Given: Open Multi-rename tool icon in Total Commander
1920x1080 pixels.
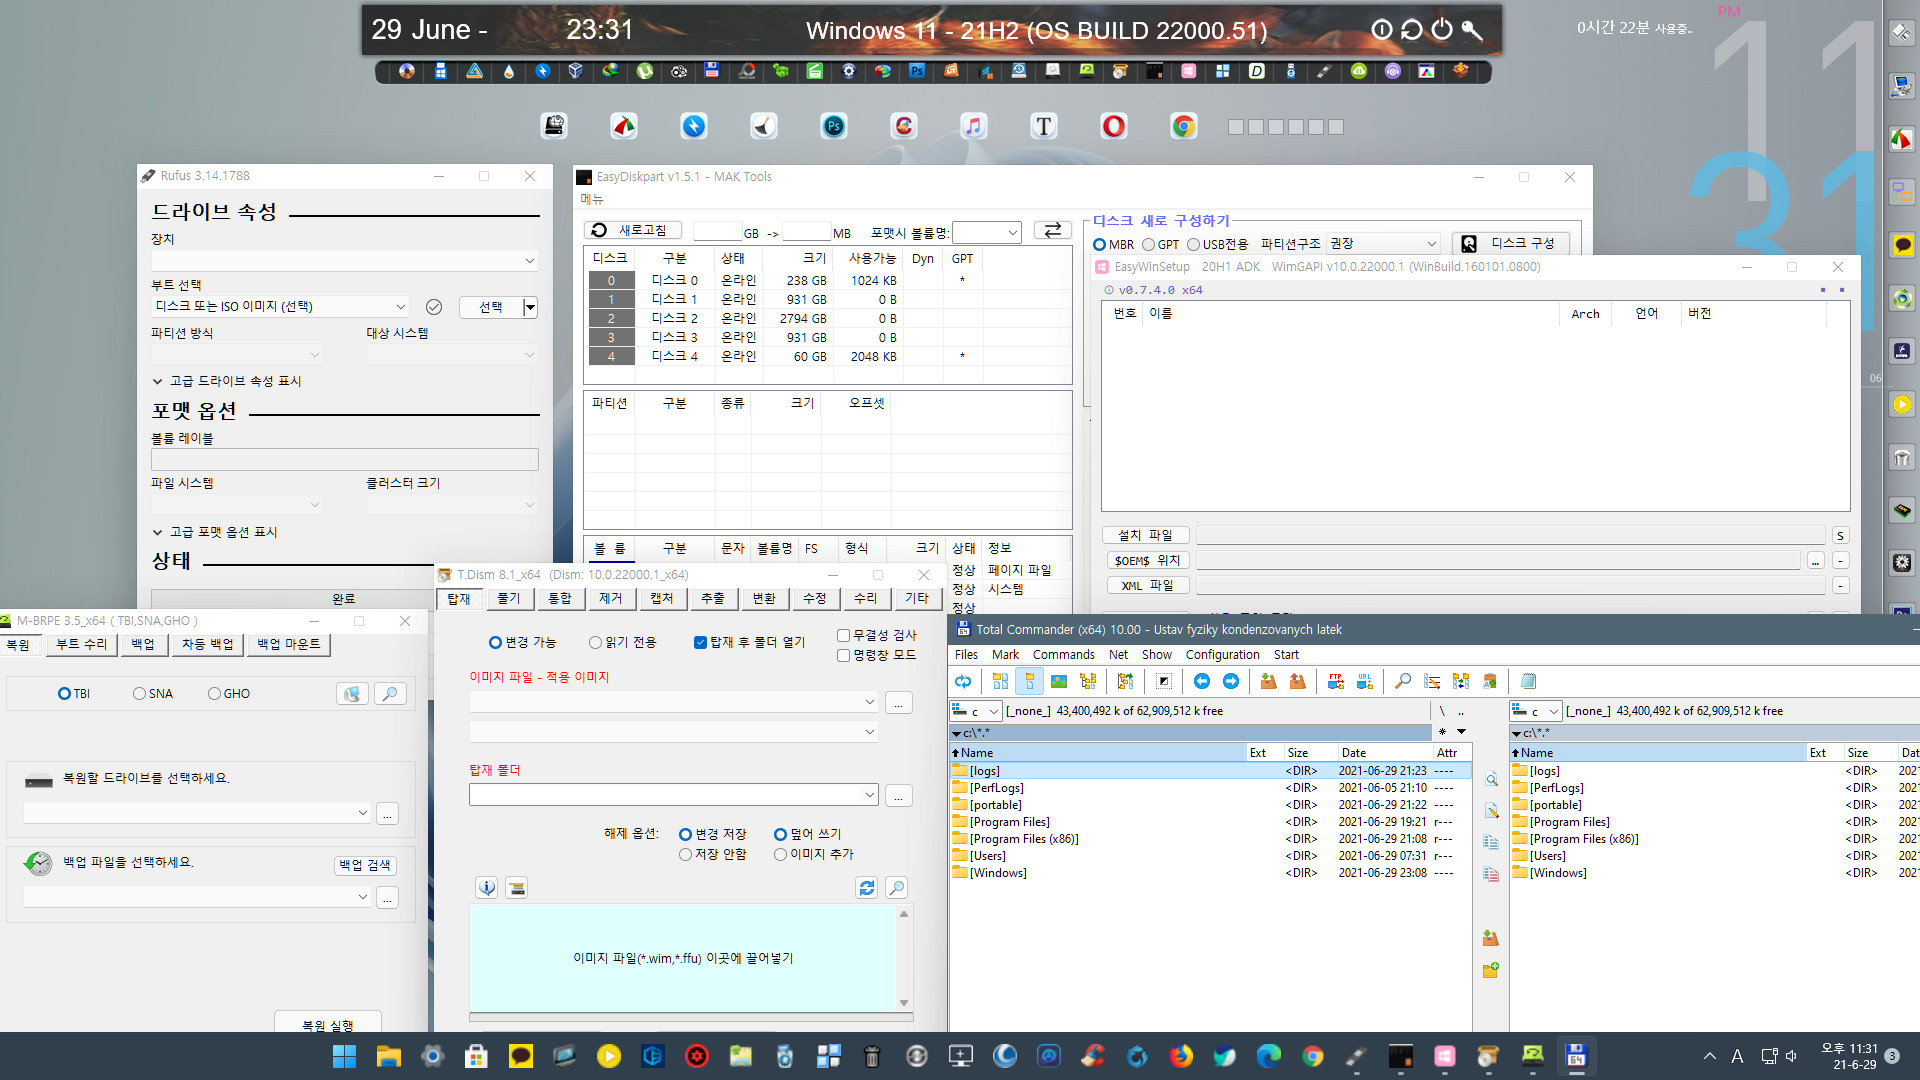Looking at the screenshot, I should click(x=1432, y=681).
